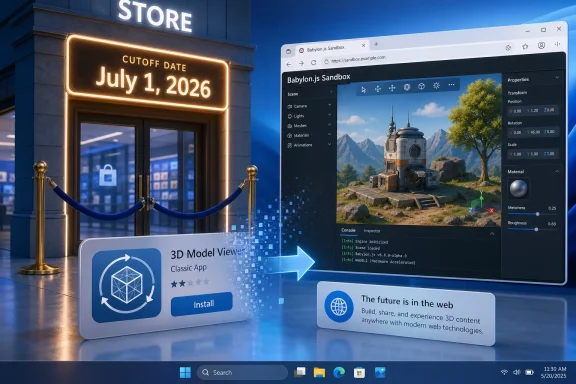Expand the Lights node chevron
Screen dimensions: 576x384
(330, 115)
